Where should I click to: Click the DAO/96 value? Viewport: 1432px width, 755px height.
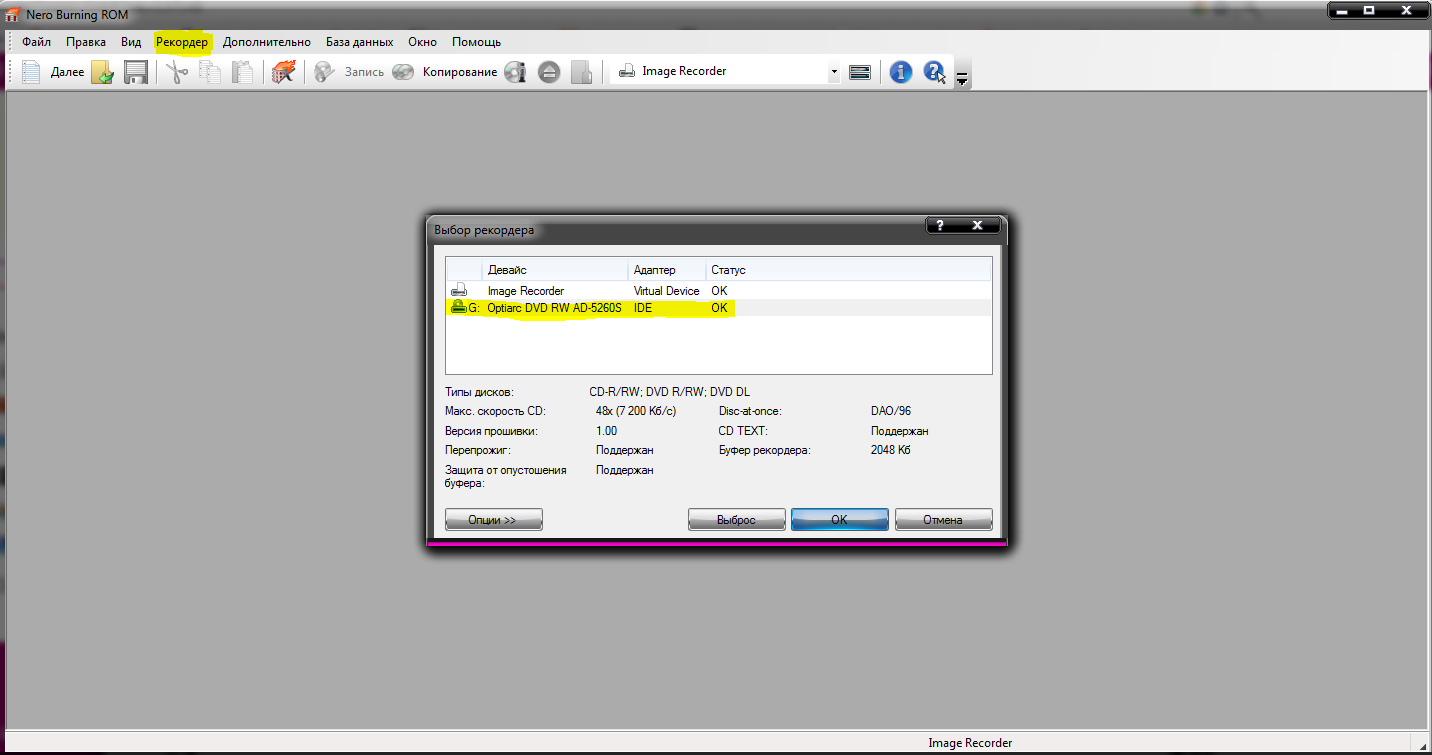[x=891, y=411]
